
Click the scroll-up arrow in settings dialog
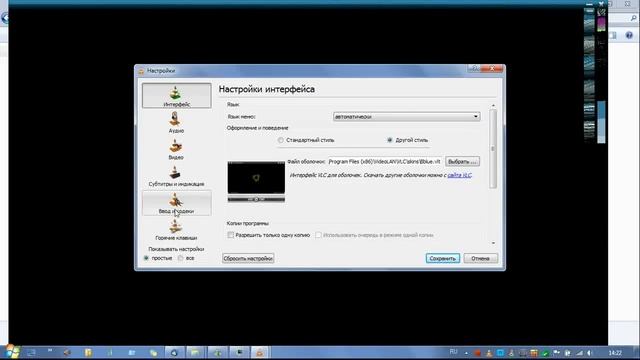click(493, 105)
